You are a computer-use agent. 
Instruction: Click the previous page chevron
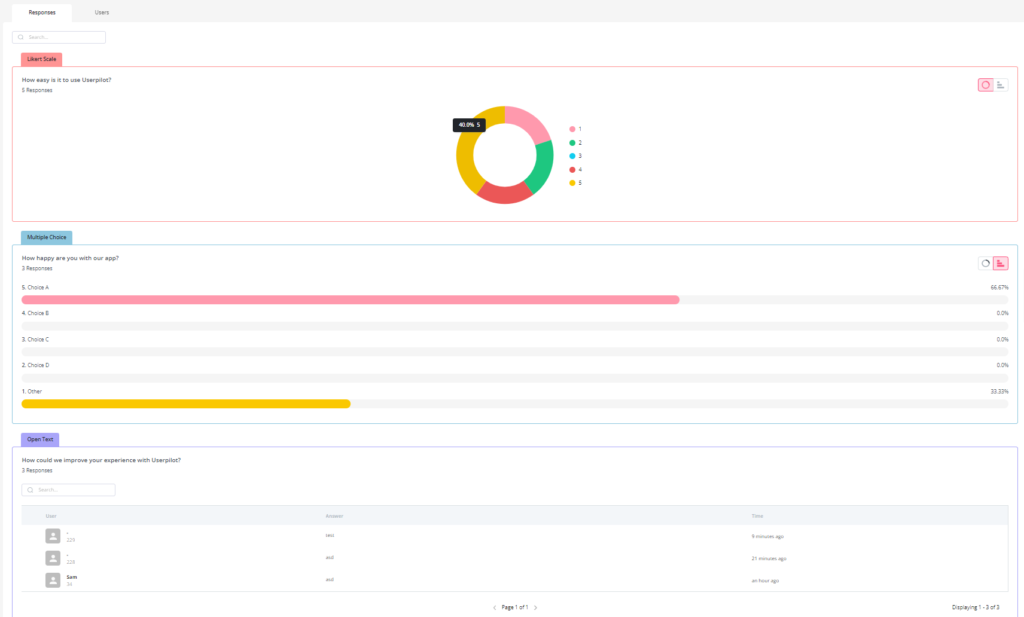click(x=495, y=606)
